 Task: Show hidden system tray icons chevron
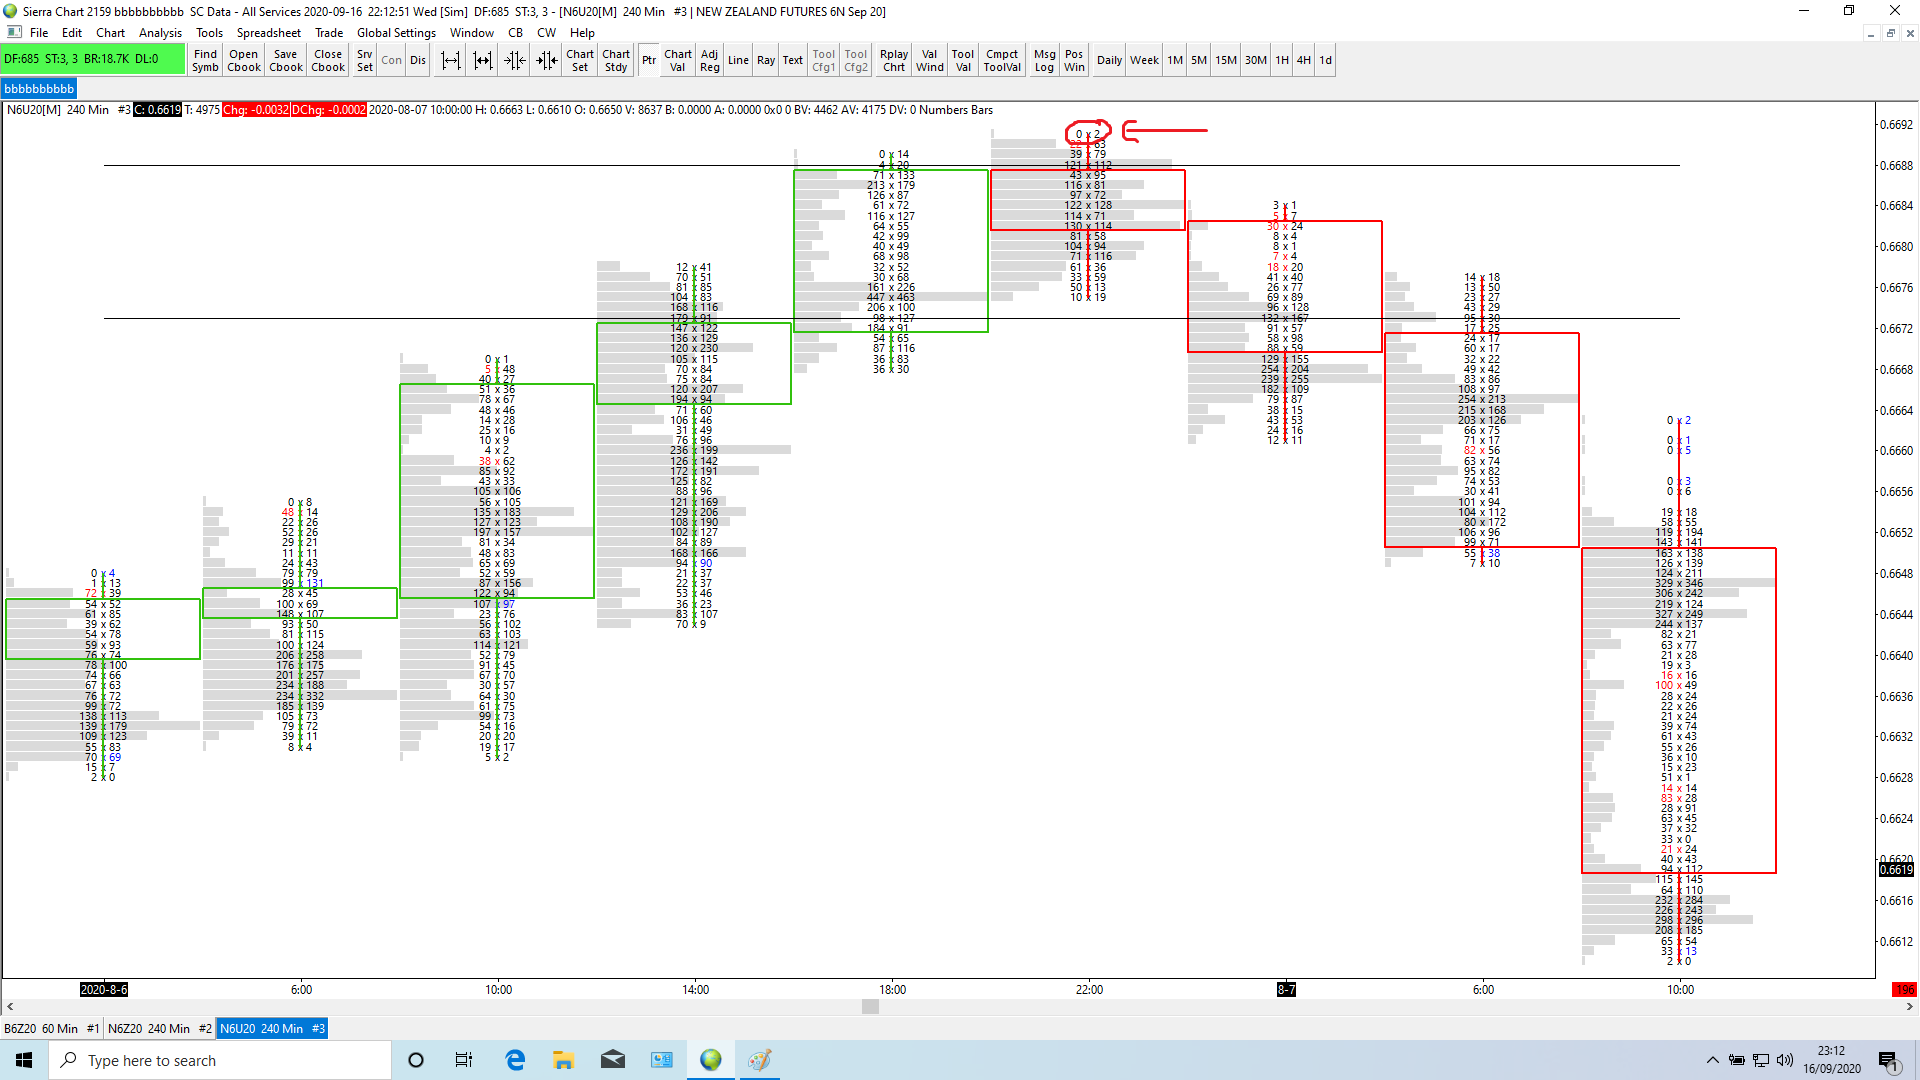1712,1060
